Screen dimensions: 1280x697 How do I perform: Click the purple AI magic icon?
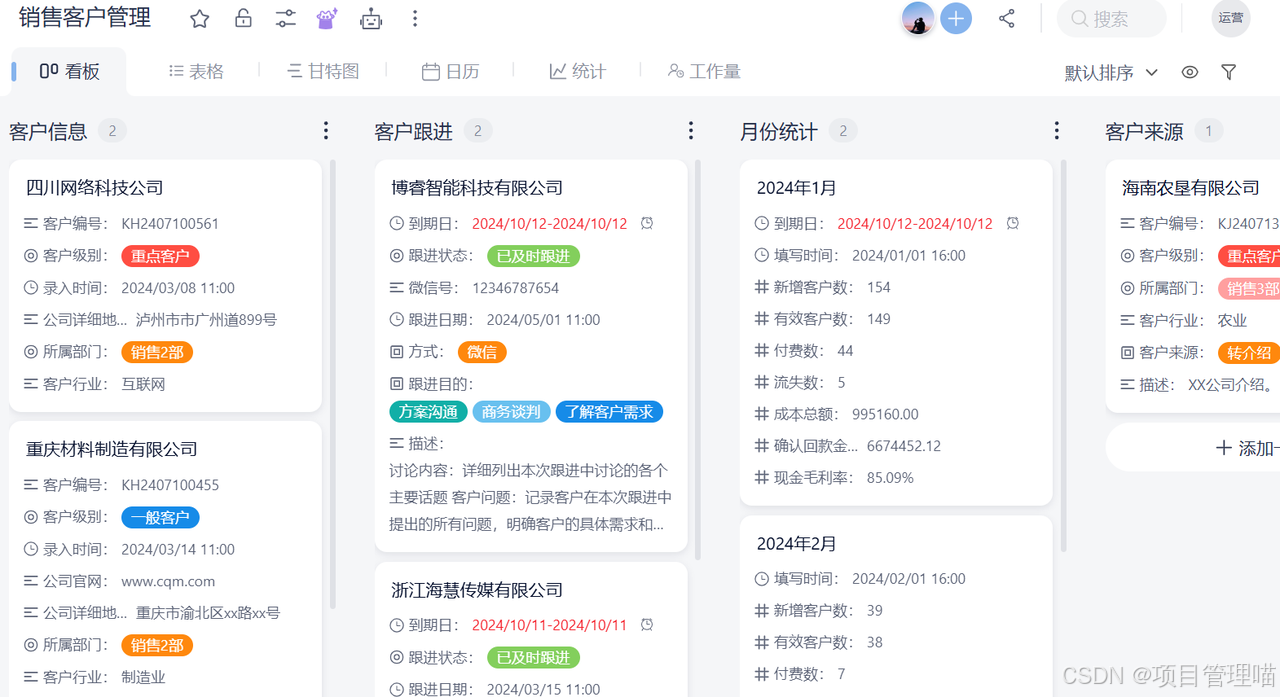click(x=327, y=18)
